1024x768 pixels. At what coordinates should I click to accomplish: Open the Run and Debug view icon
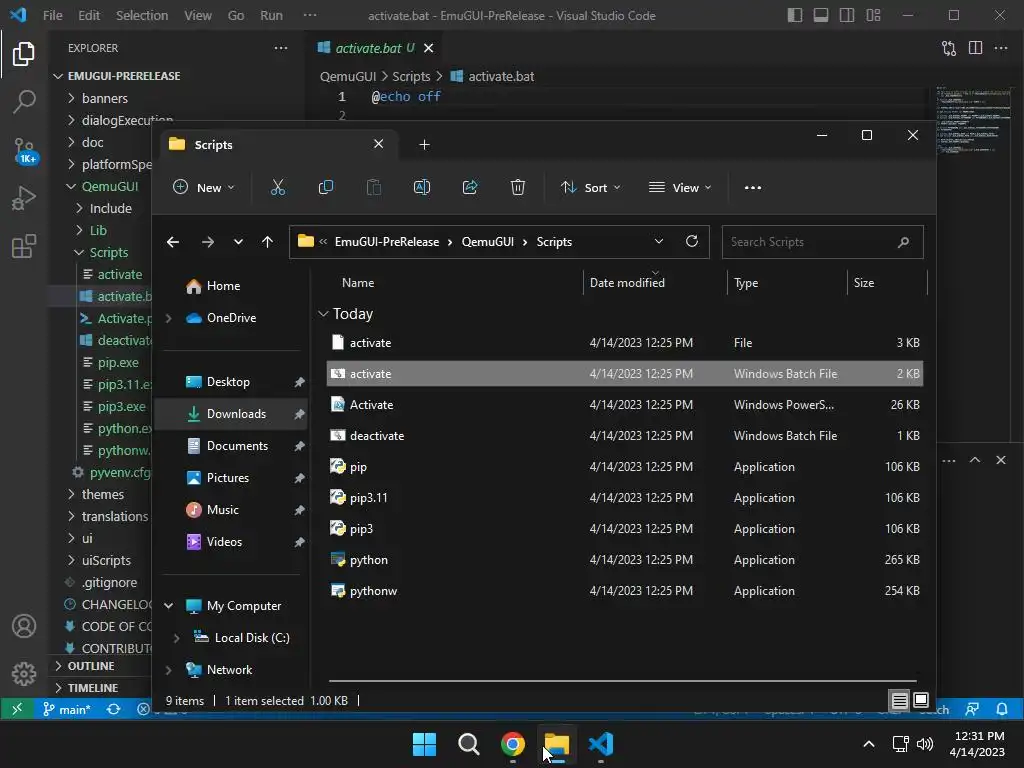pos(24,198)
